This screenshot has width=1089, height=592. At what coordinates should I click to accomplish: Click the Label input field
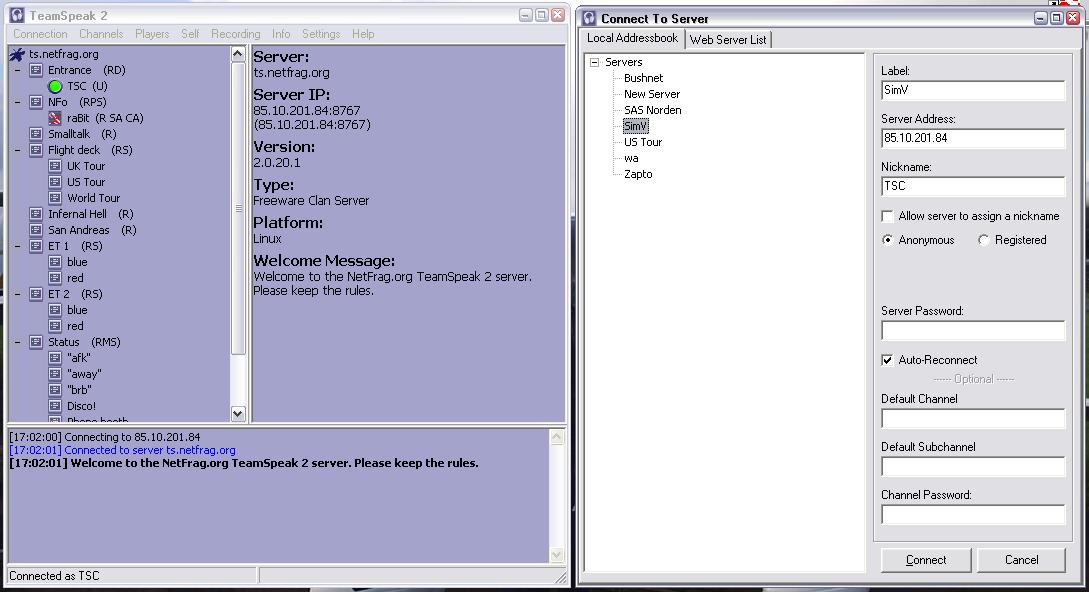pos(972,90)
